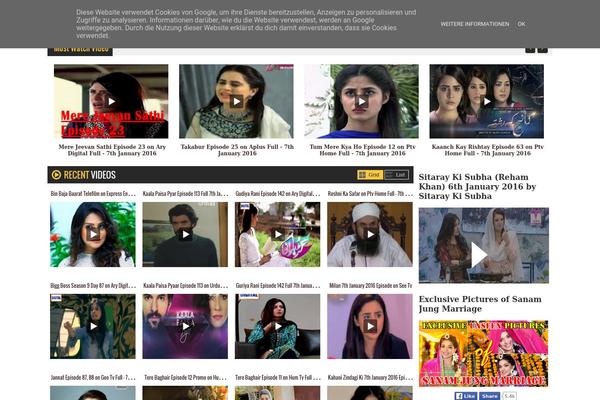Play Guriya Rani Episode 142 Full thumbnail
600x400 pixels.
[x=277, y=326]
